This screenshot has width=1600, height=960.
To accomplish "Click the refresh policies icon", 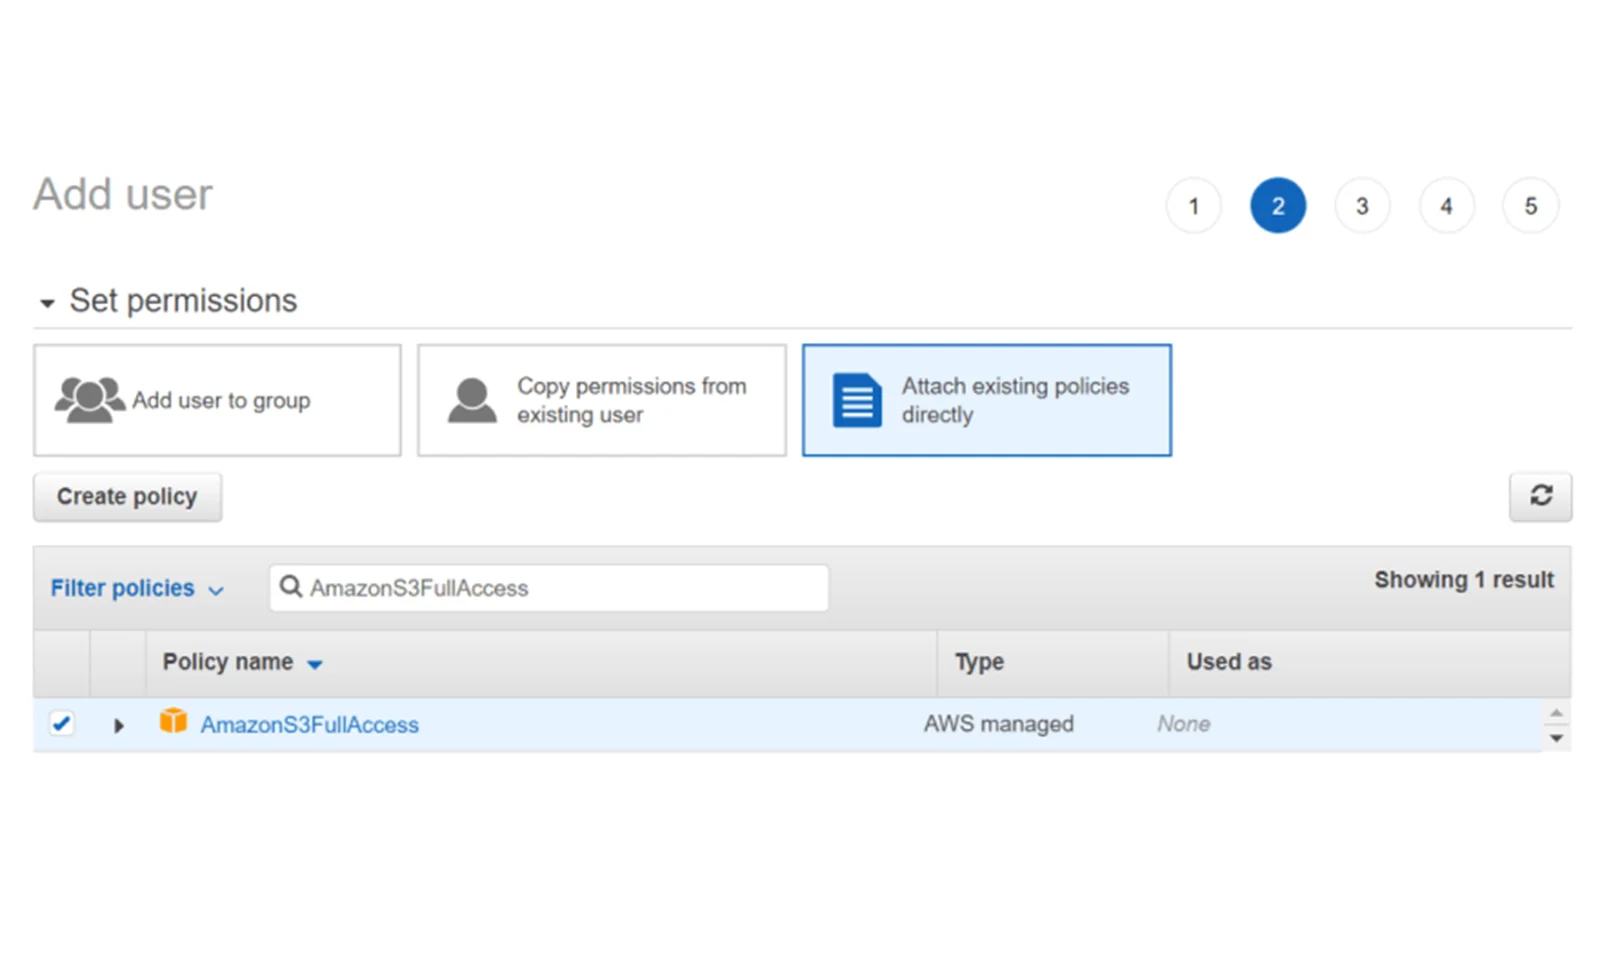I will click(1540, 496).
